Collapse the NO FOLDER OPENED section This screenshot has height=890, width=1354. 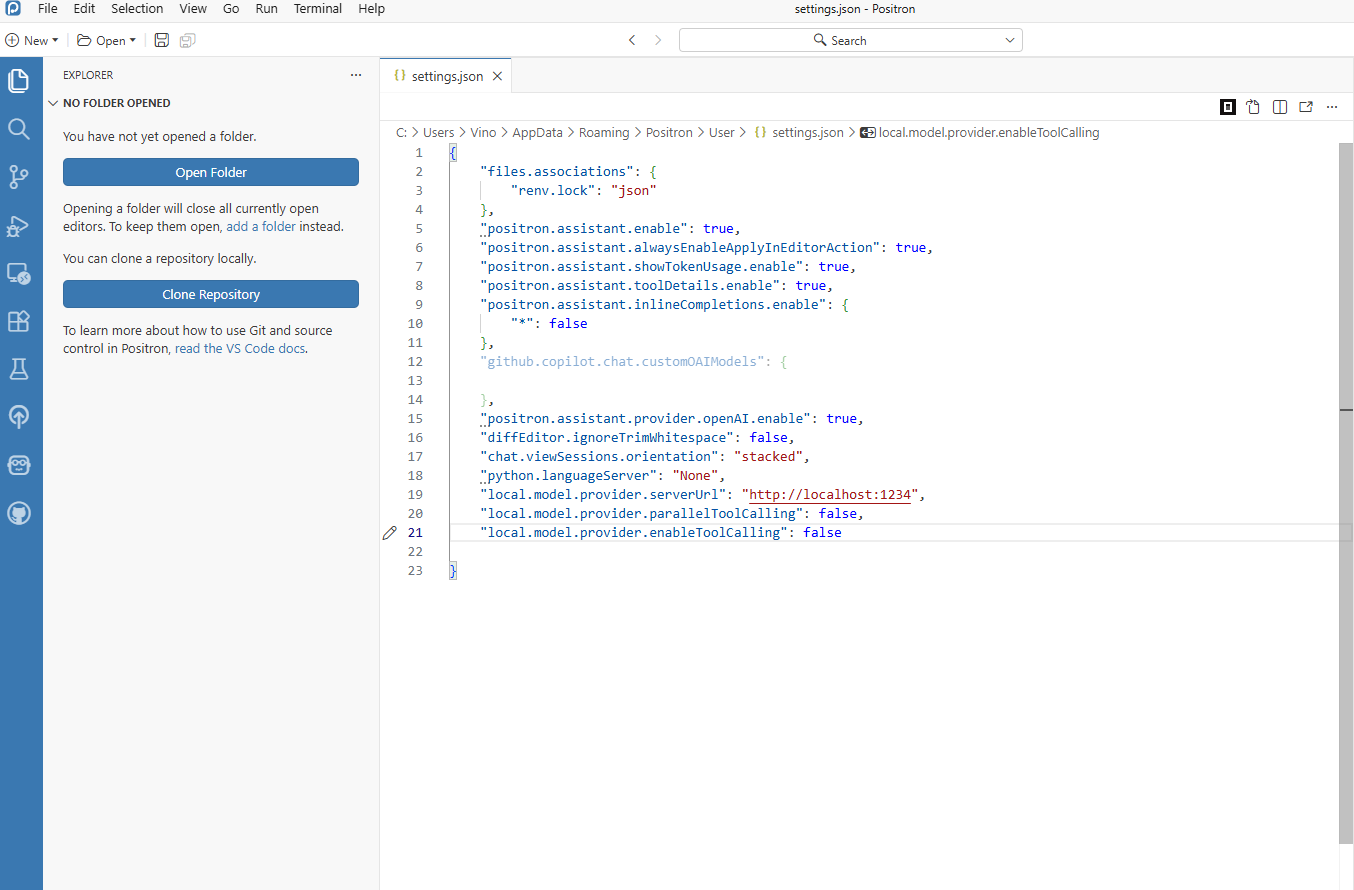click(x=53, y=103)
